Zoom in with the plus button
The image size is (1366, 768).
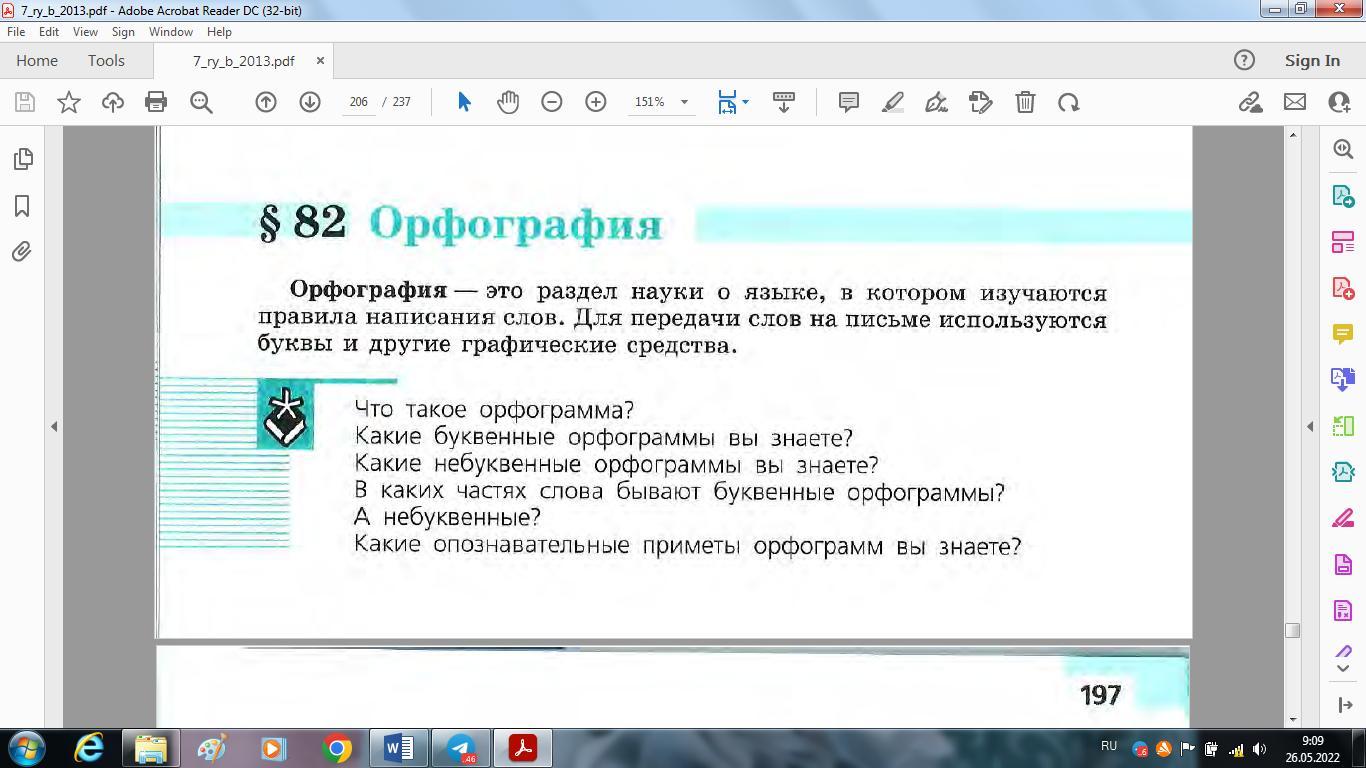pyautogui.click(x=596, y=102)
